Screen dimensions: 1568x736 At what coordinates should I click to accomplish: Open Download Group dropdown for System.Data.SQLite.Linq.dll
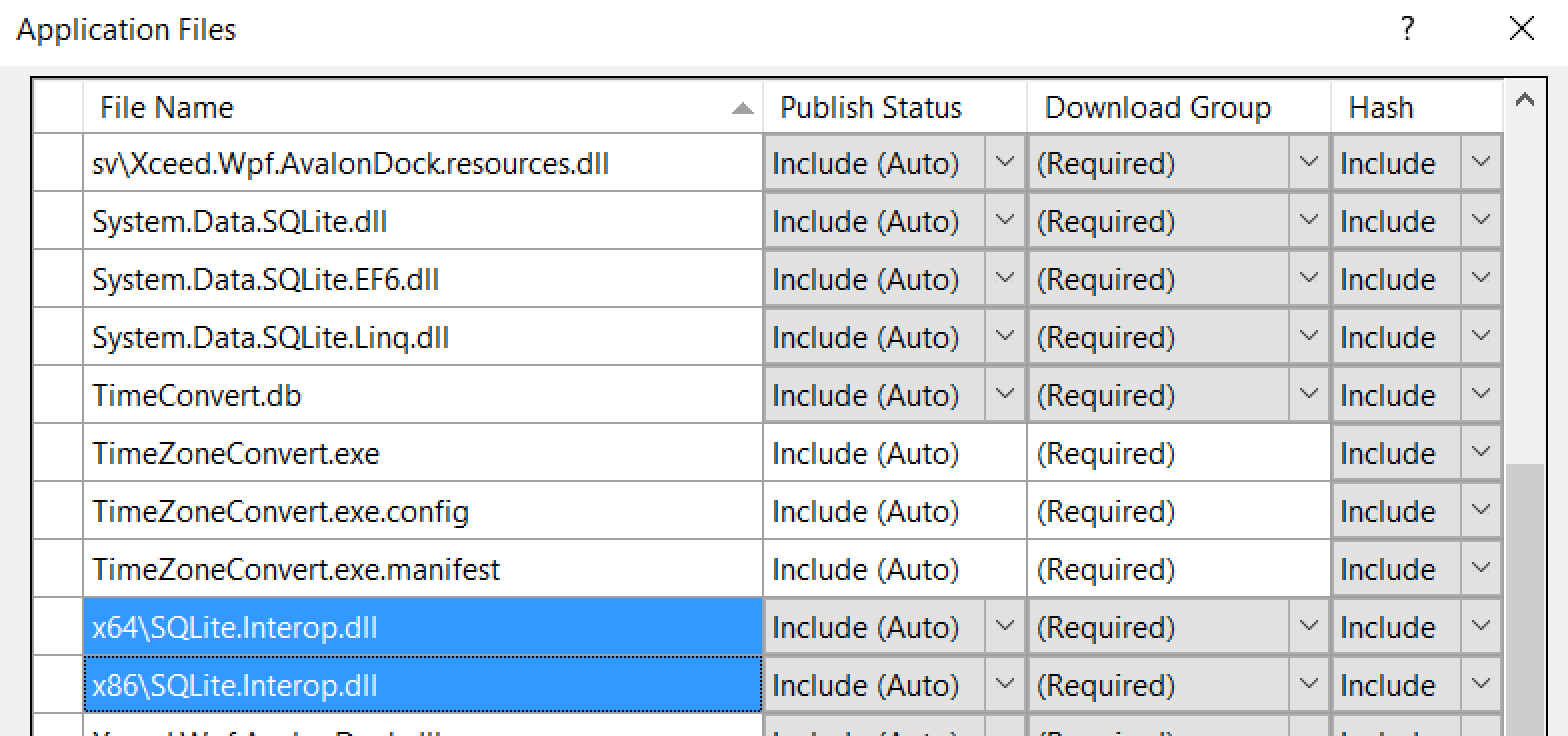1308,338
